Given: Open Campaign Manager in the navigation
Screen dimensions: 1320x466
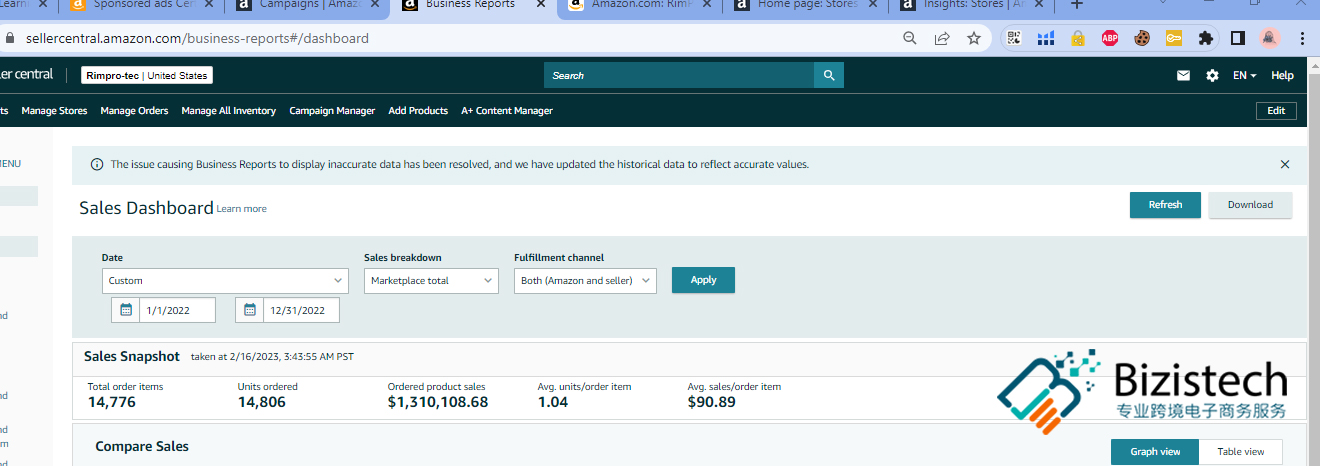Looking at the screenshot, I should click(x=332, y=111).
